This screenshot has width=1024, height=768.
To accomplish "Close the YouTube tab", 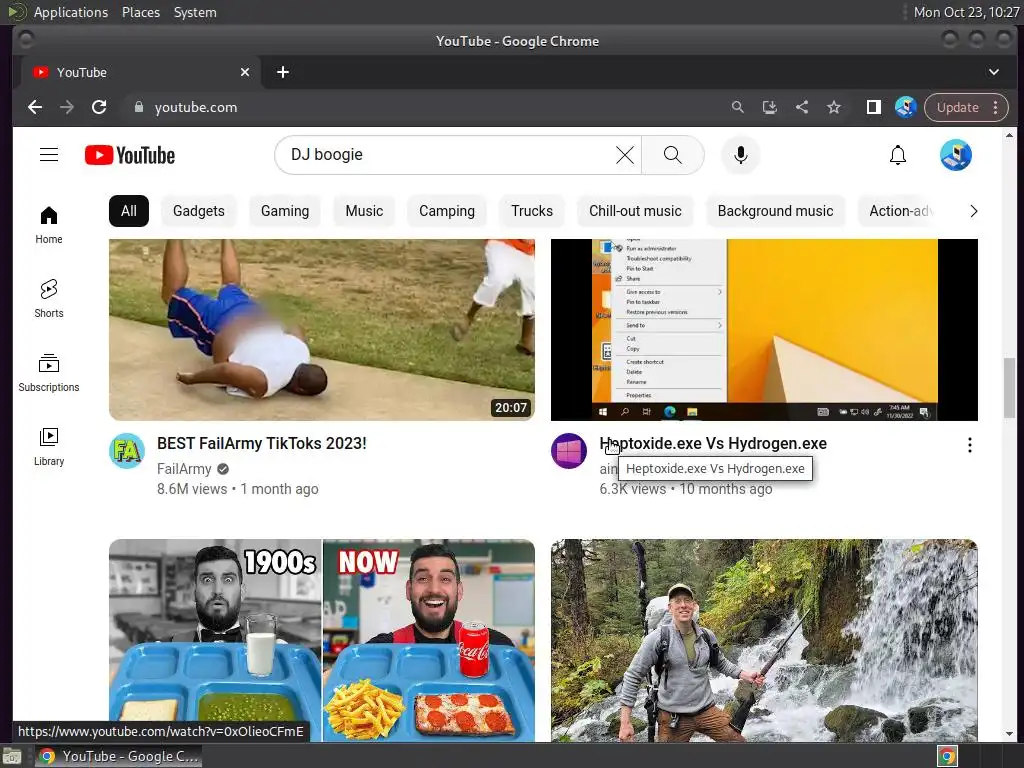I will 245,72.
